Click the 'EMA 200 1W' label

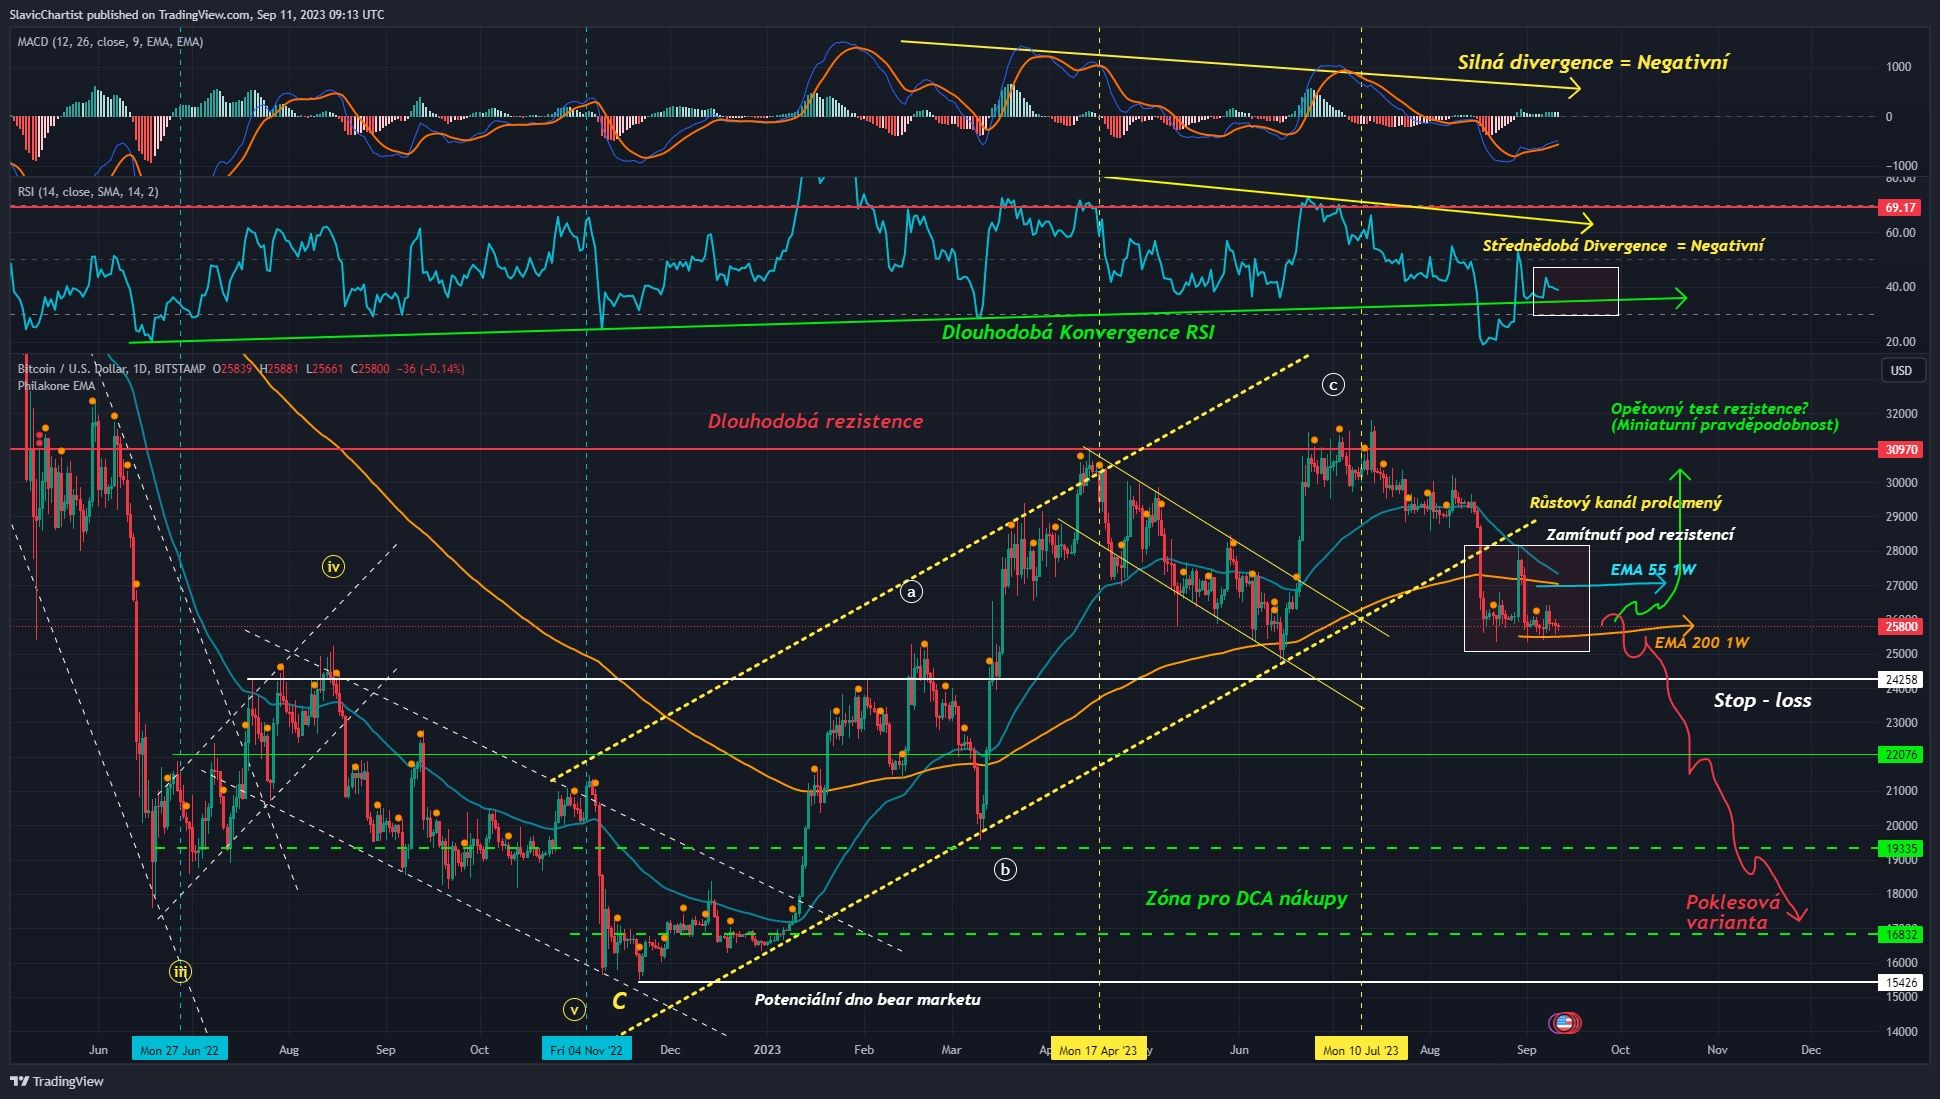(x=1702, y=643)
